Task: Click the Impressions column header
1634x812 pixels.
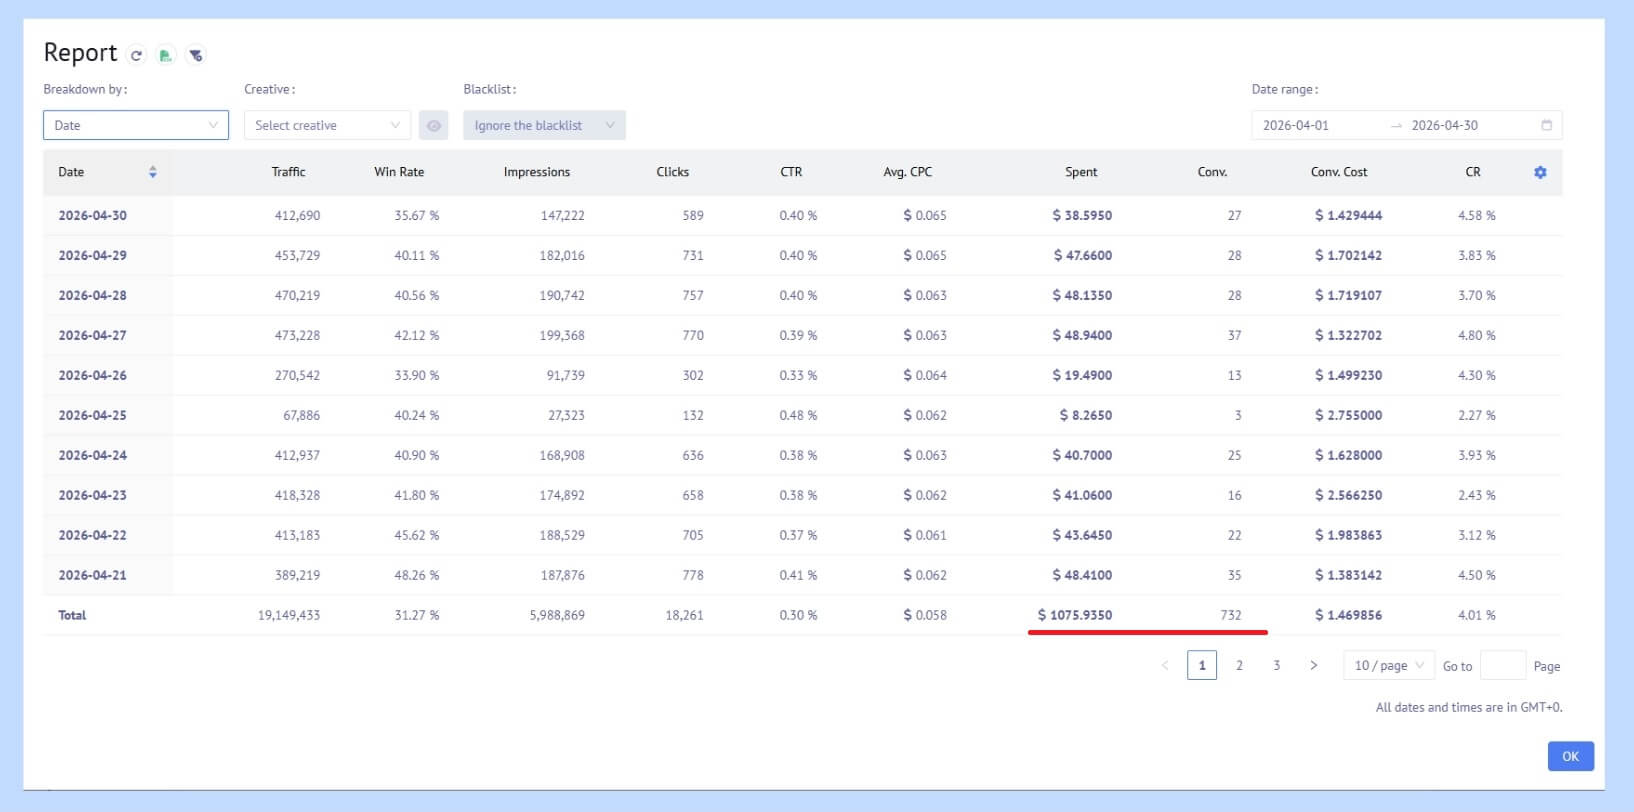Action: point(537,172)
